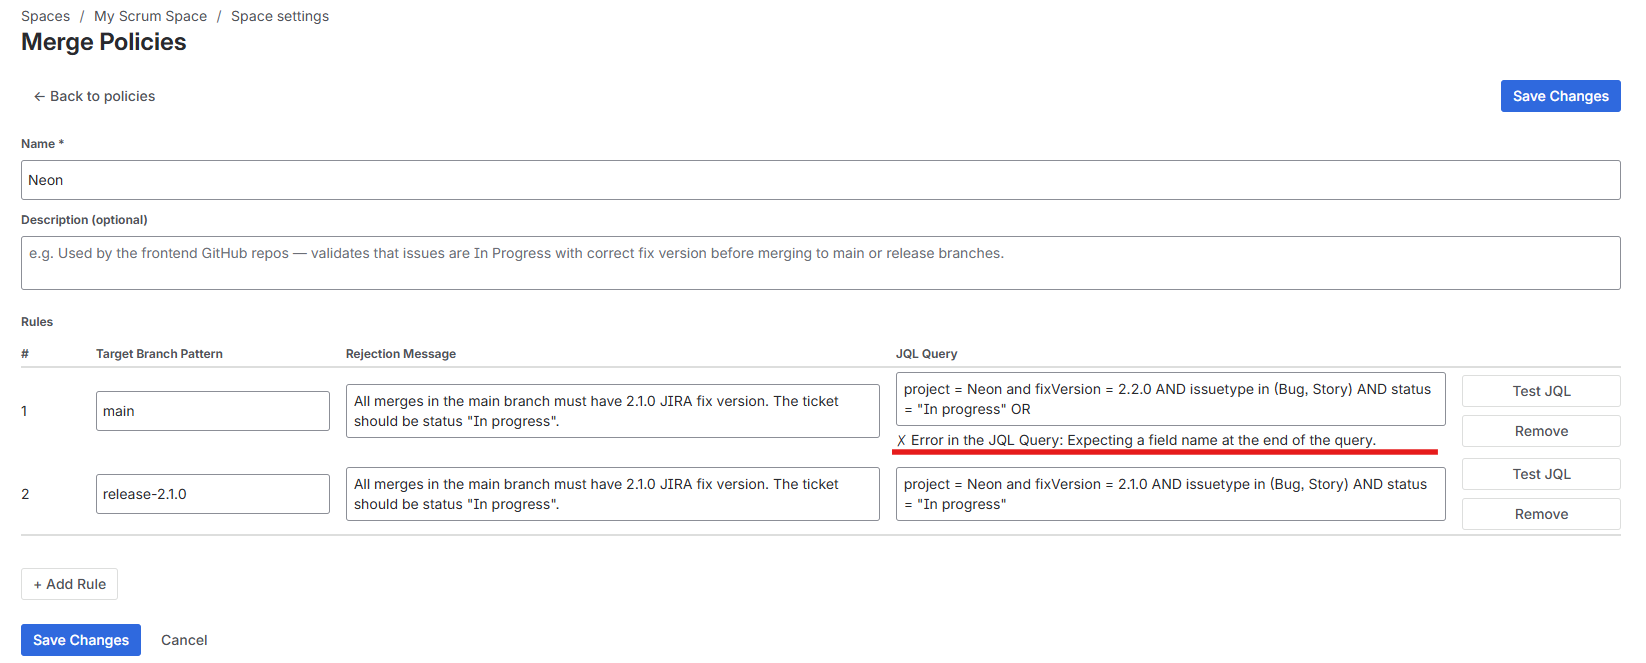1646x663 pixels.
Task: Click the Back to policies arrow link
Action: [x=94, y=96]
